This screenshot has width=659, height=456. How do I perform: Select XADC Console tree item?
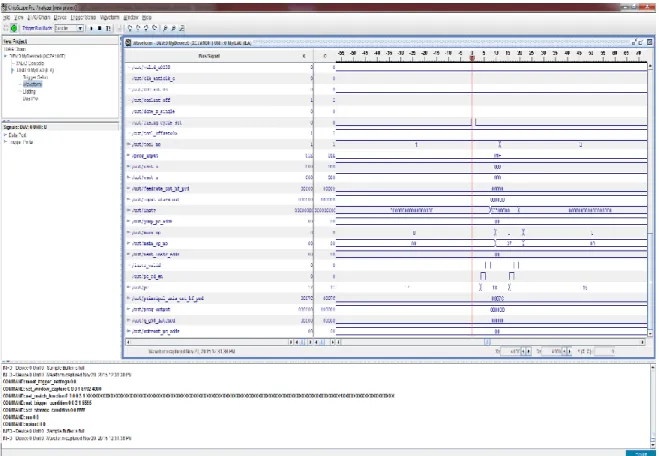30,63
